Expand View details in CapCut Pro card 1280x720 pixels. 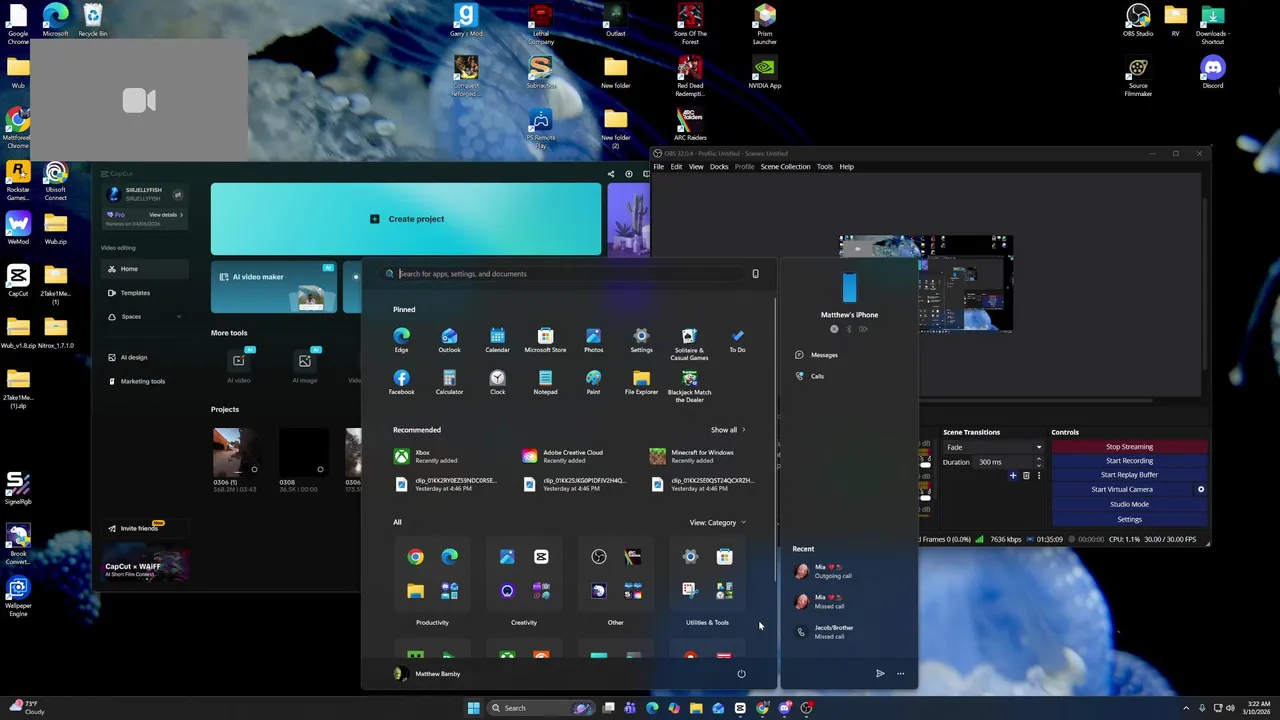[x=165, y=215]
